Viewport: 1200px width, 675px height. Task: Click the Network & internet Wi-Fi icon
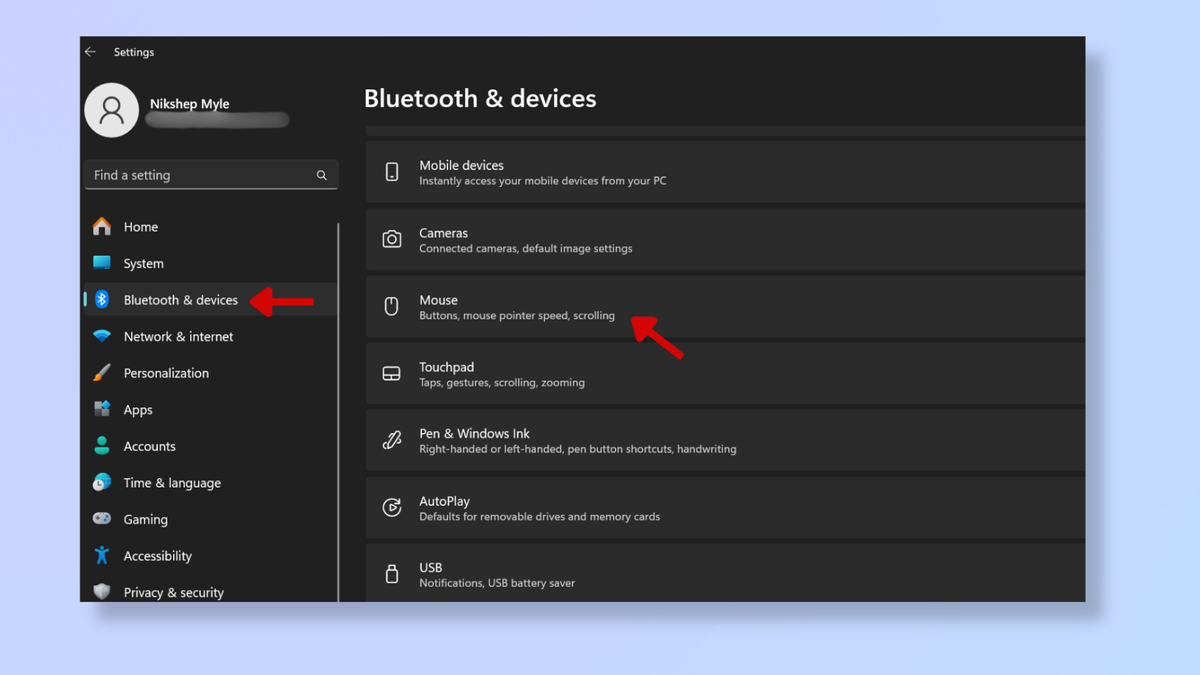[103, 336]
